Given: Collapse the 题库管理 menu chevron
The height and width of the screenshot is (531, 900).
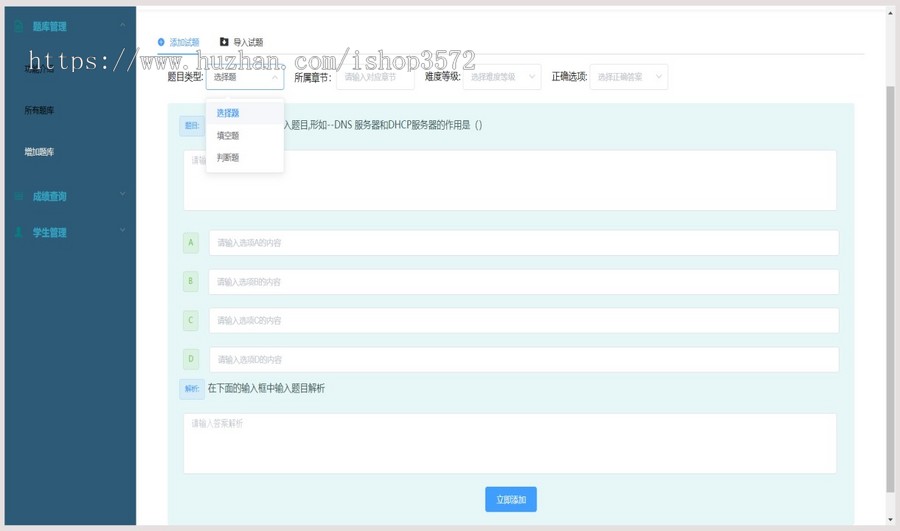Looking at the screenshot, I should [122, 25].
